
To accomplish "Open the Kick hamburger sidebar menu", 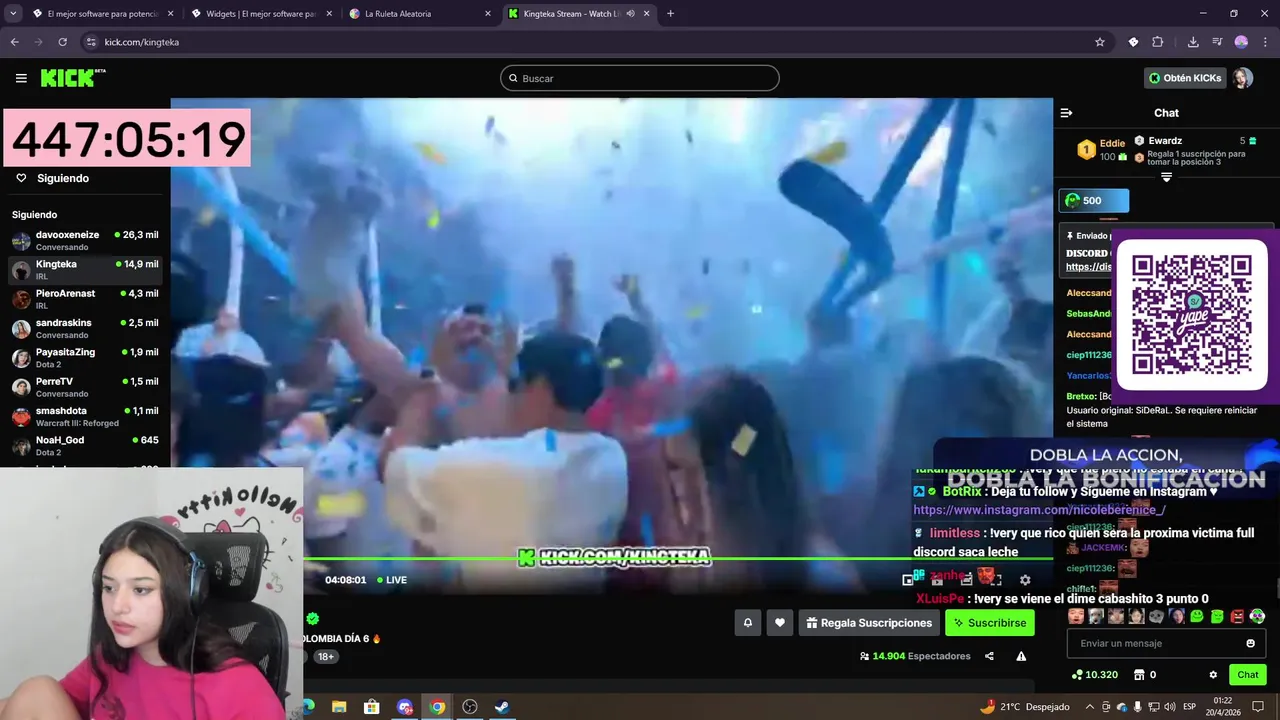I will click(x=21, y=78).
